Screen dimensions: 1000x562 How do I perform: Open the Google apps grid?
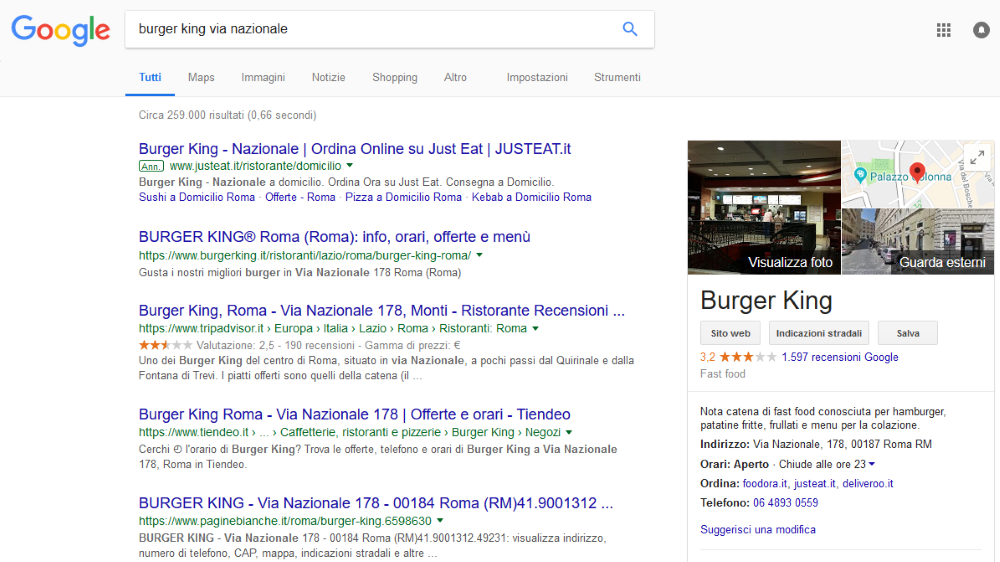coord(943,30)
